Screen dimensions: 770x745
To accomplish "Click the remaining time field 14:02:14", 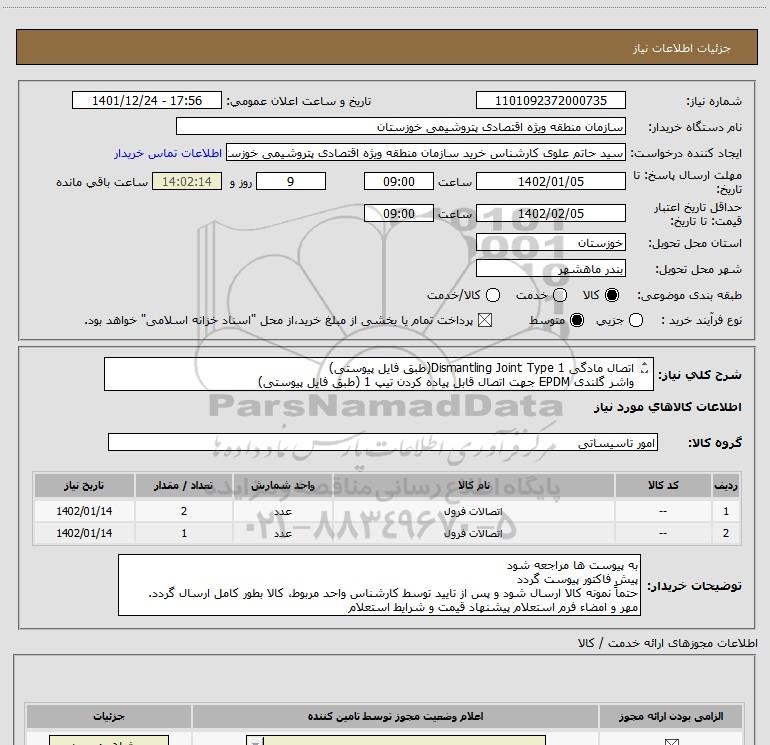I will pyautogui.click(x=187, y=181).
